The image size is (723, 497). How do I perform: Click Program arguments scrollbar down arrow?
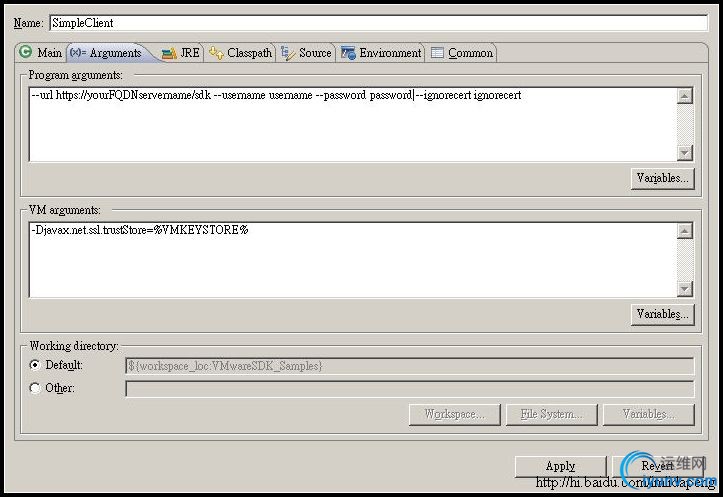[x=685, y=153]
